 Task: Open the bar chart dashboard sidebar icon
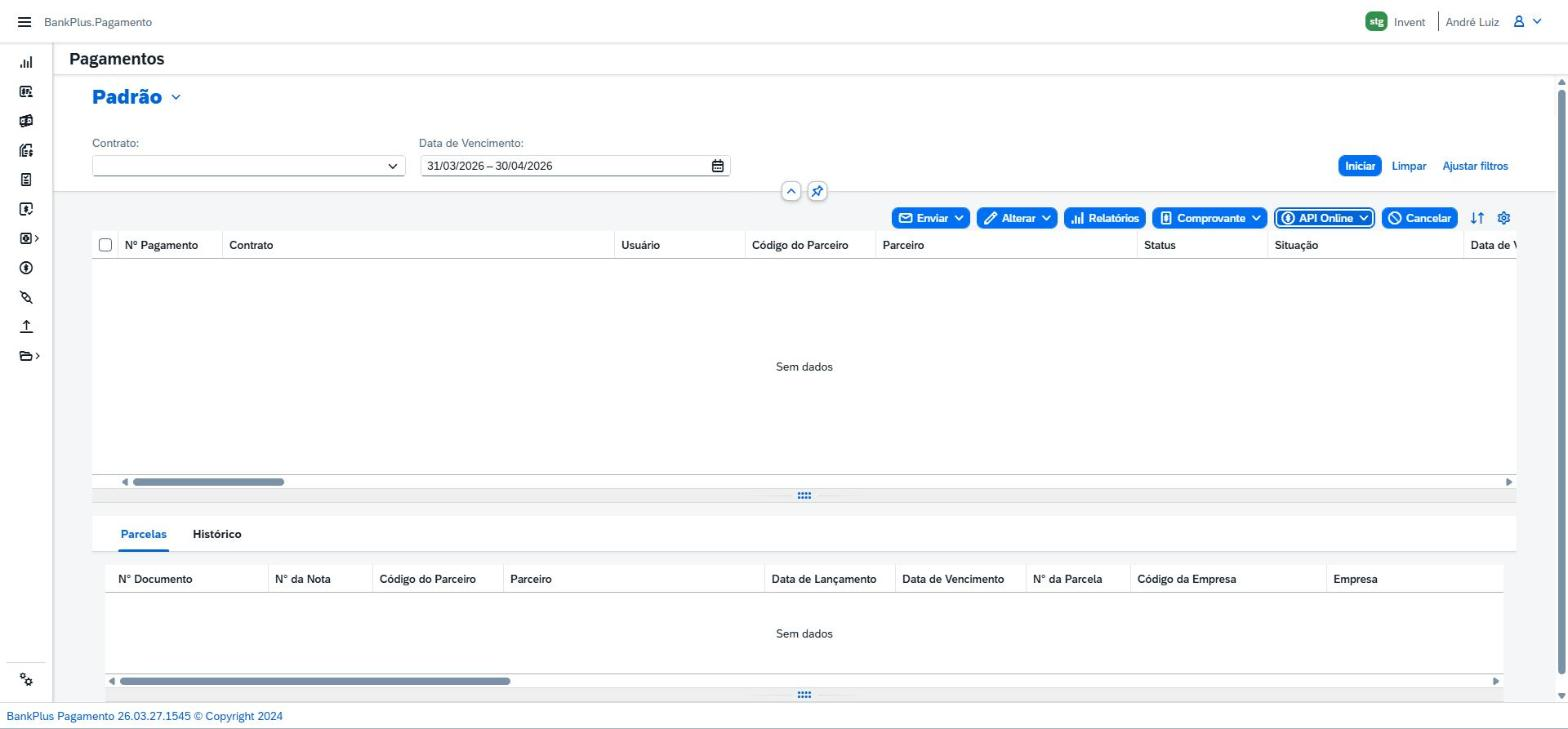pos(26,62)
